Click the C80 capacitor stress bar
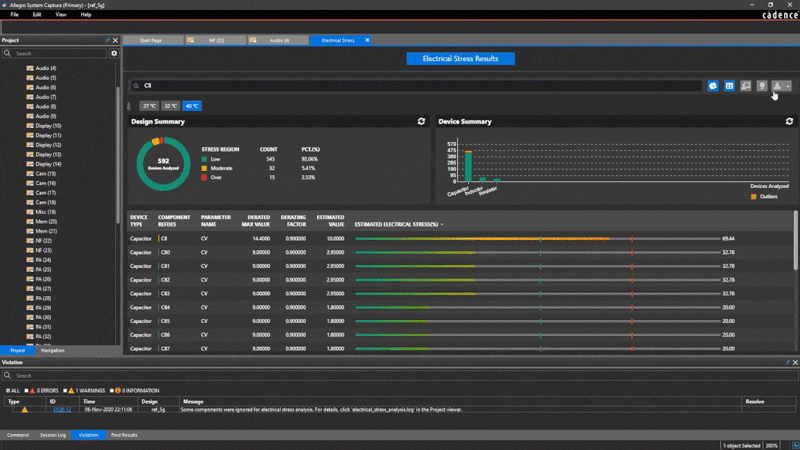 coord(537,253)
